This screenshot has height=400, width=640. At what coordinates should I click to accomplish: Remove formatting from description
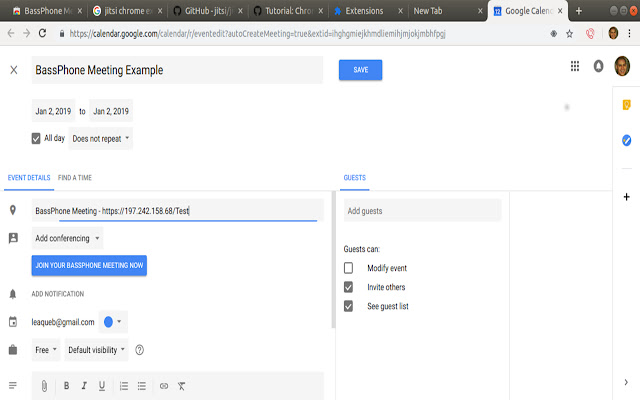[x=182, y=386]
